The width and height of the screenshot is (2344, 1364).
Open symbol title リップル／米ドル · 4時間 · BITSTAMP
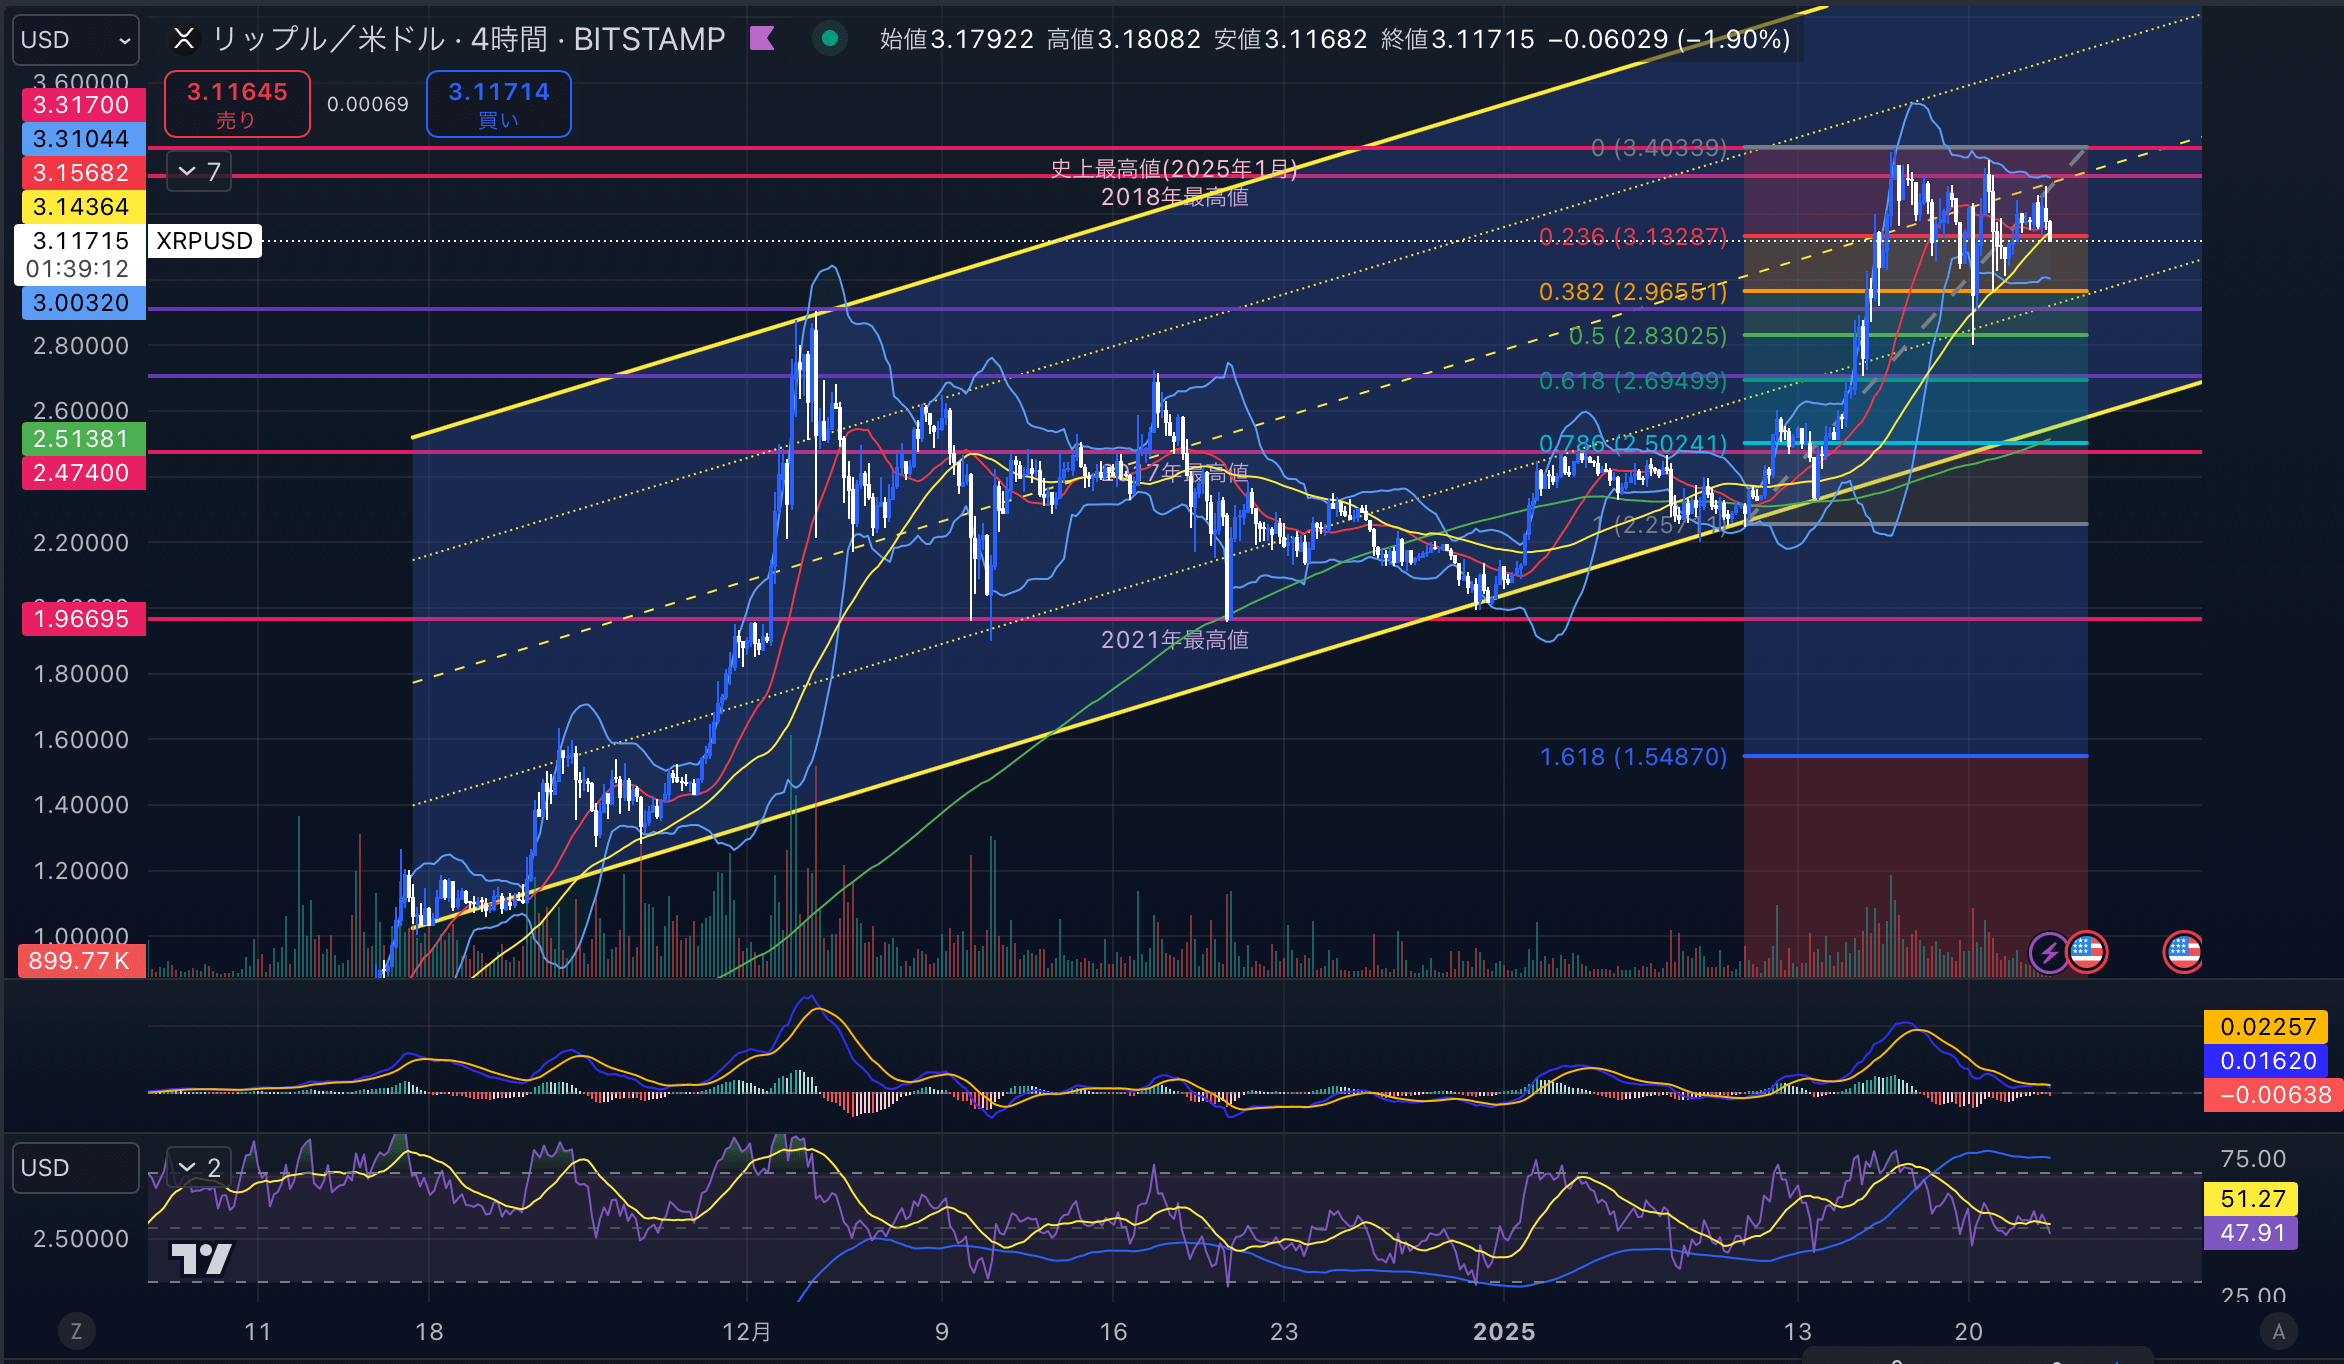(x=468, y=39)
